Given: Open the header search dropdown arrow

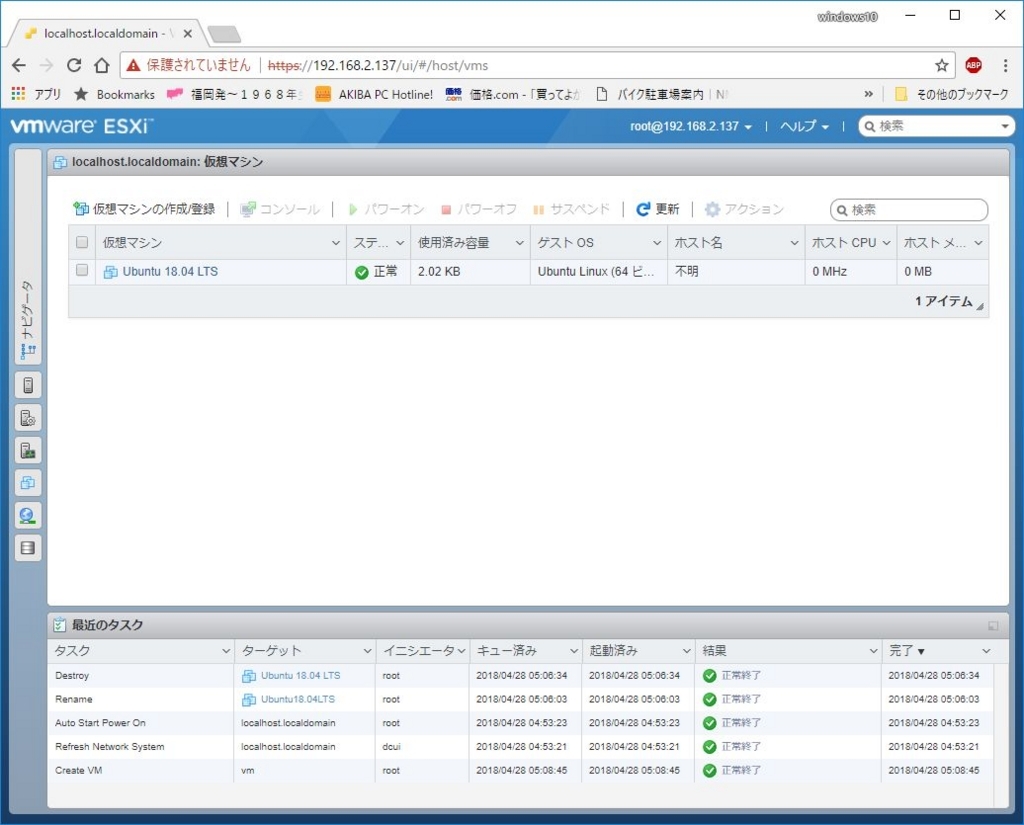Looking at the screenshot, I should (1005, 126).
